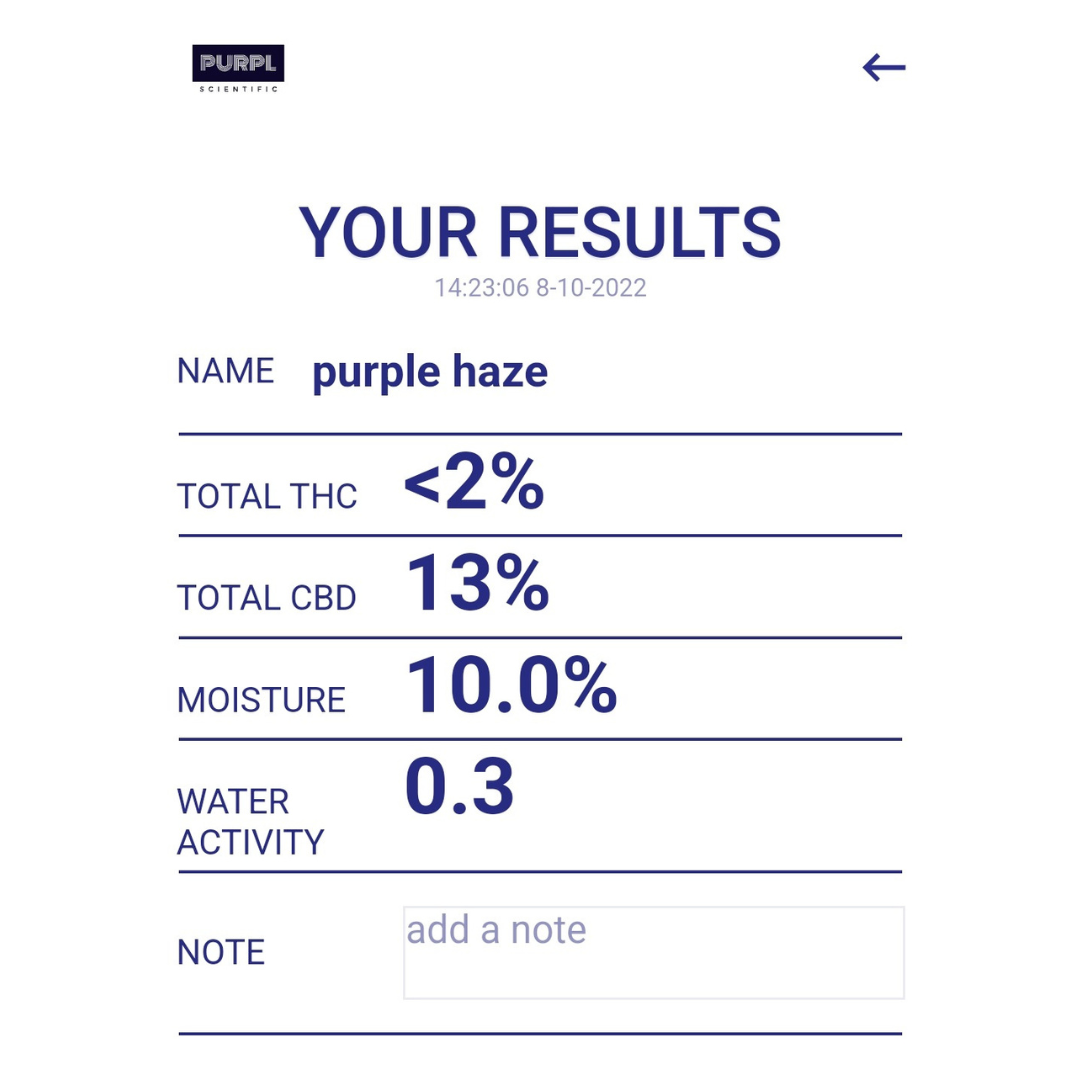Click the divider beneath the note field

[540, 1037]
